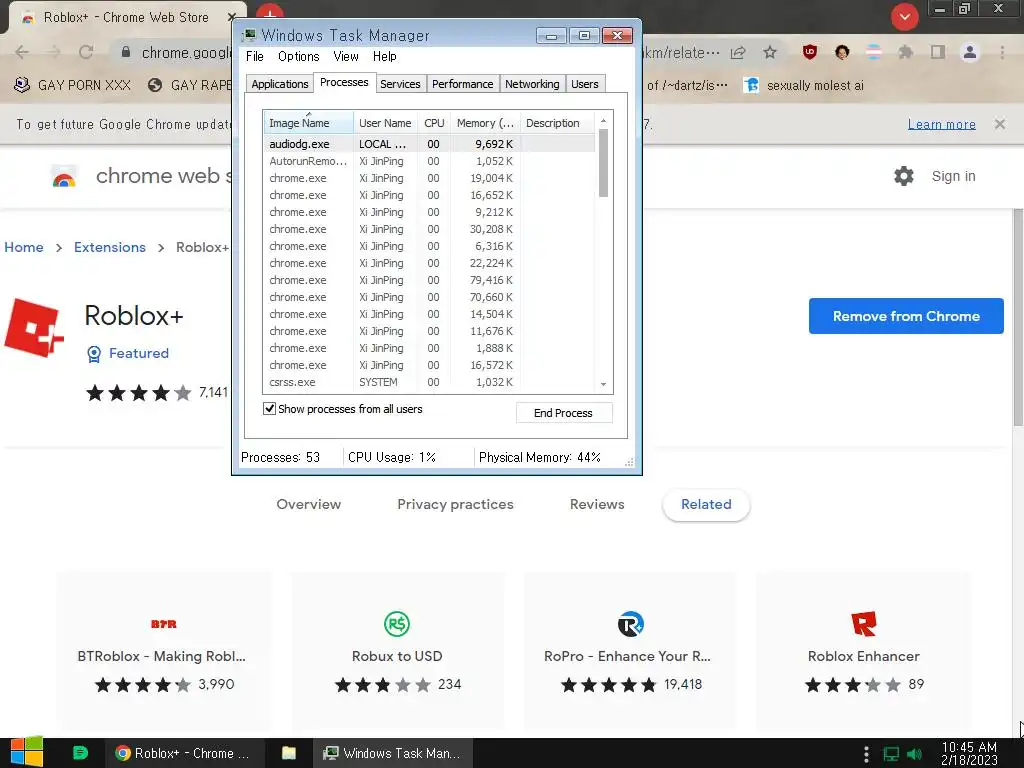Open Chrome three-dot menu
This screenshot has height=768, width=1024.
coord(1002,52)
